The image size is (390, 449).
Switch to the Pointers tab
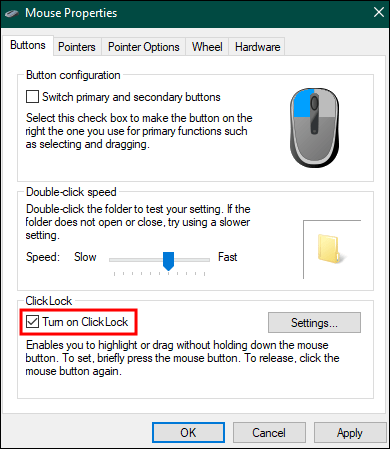pyautogui.click(x=77, y=47)
